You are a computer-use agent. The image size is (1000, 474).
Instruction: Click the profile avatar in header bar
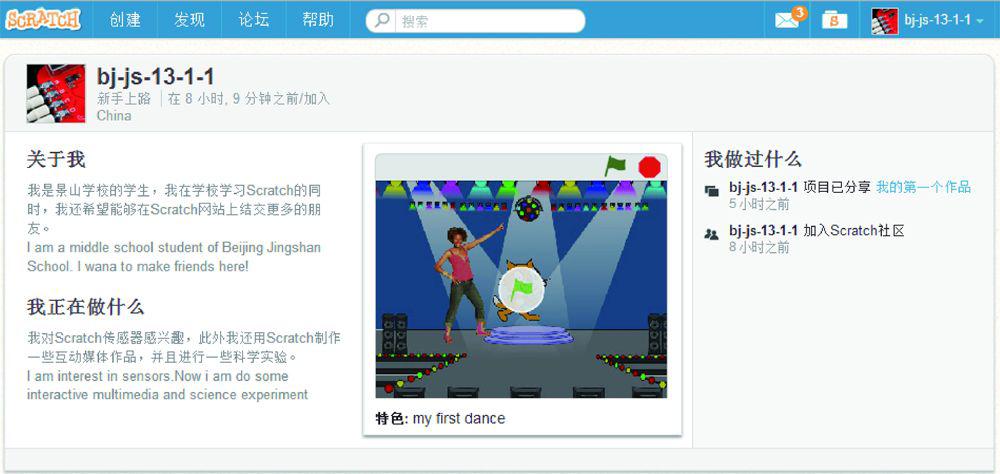885,20
